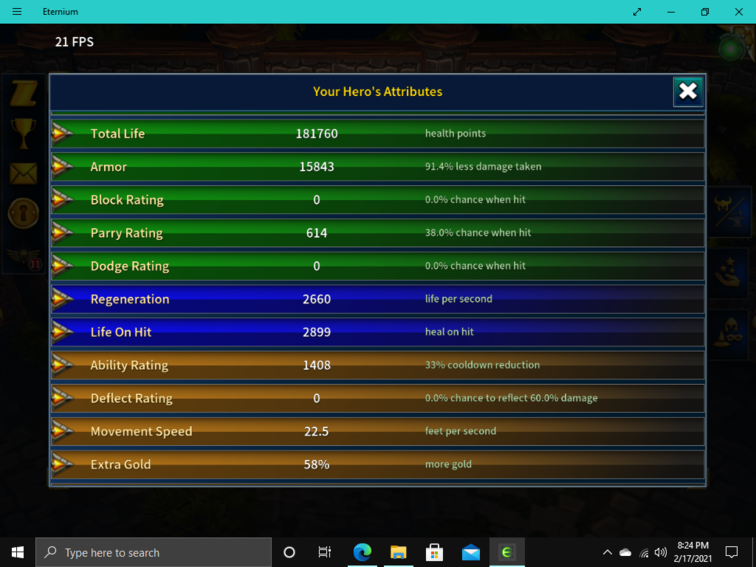Image resolution: width=756 pixels, height=567 pixels.
Task: Toggle fullscreen with the expand arrows icon
Action: point(637,12)
